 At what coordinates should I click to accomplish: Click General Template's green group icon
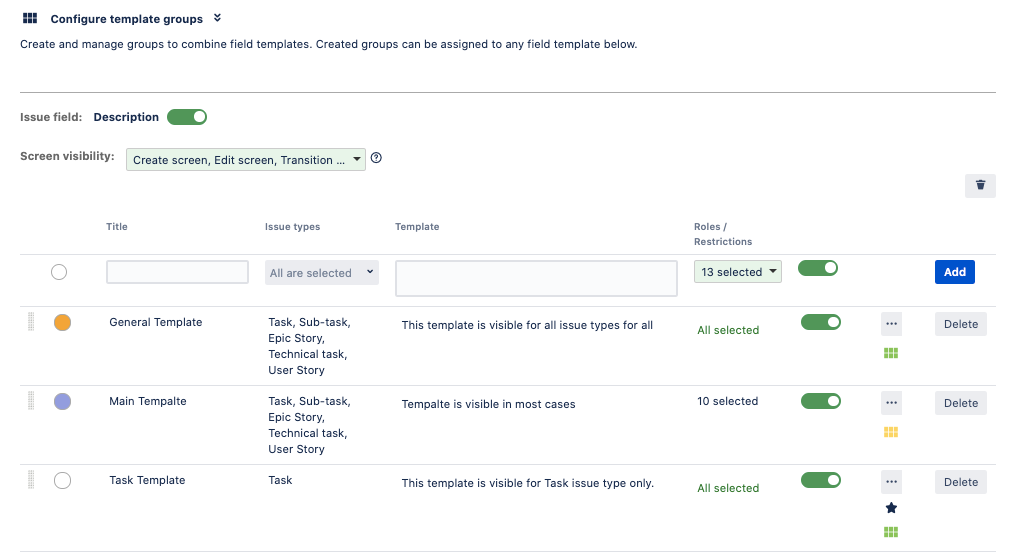891,353
